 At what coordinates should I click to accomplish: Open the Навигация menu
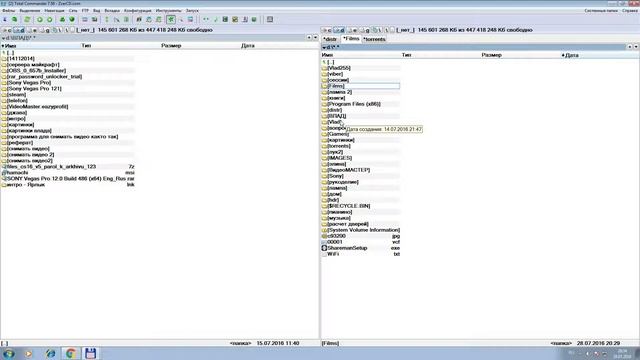(54, 11)
